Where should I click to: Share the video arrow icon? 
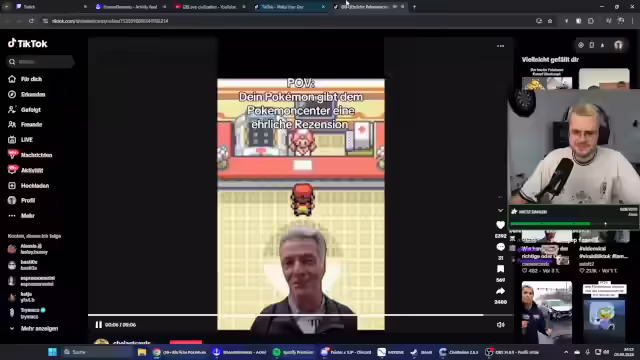(x=500, y=291)
